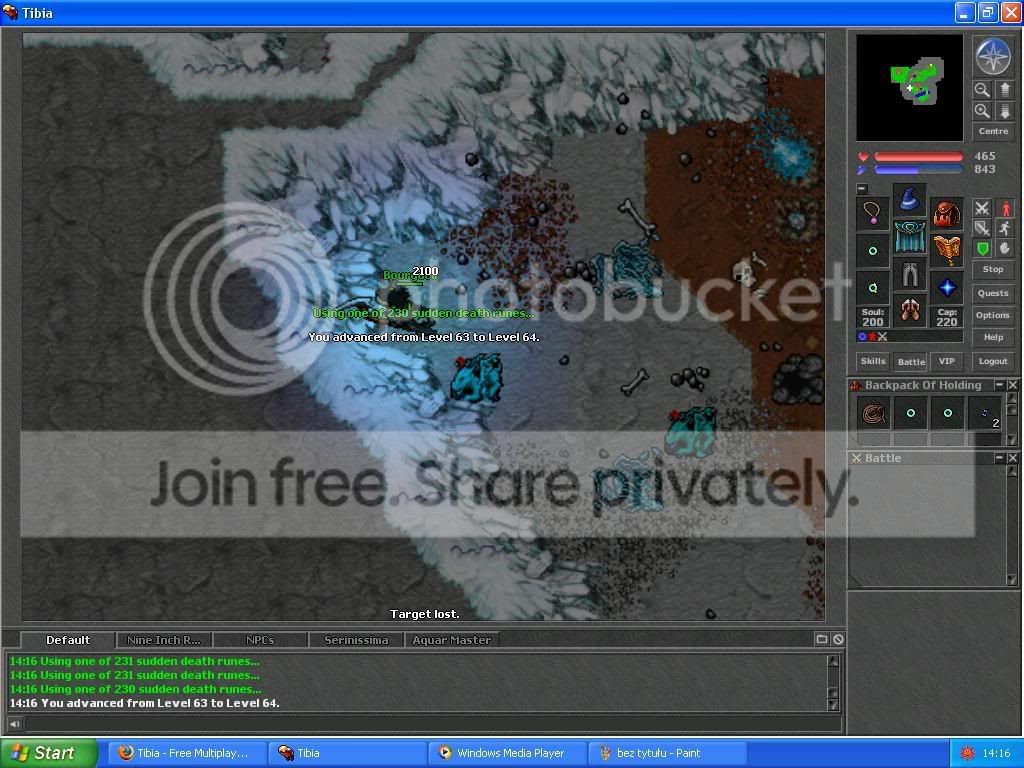
Task: Minimize the Battle panel
Action: tap(999, 458)
